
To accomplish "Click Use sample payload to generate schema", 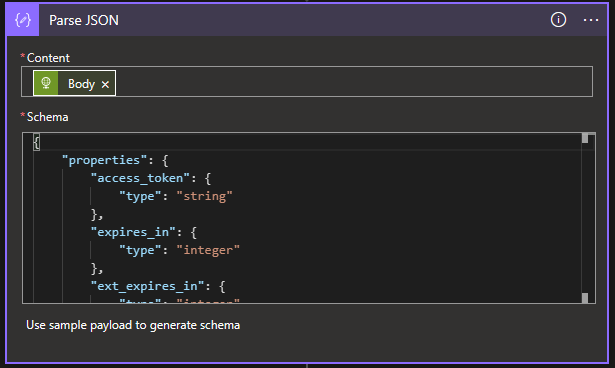I will coord(133,325).
